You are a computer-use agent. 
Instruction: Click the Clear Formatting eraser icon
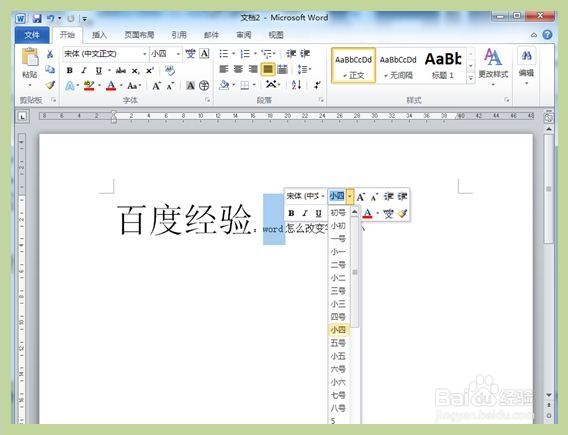(x=170, y=70)
